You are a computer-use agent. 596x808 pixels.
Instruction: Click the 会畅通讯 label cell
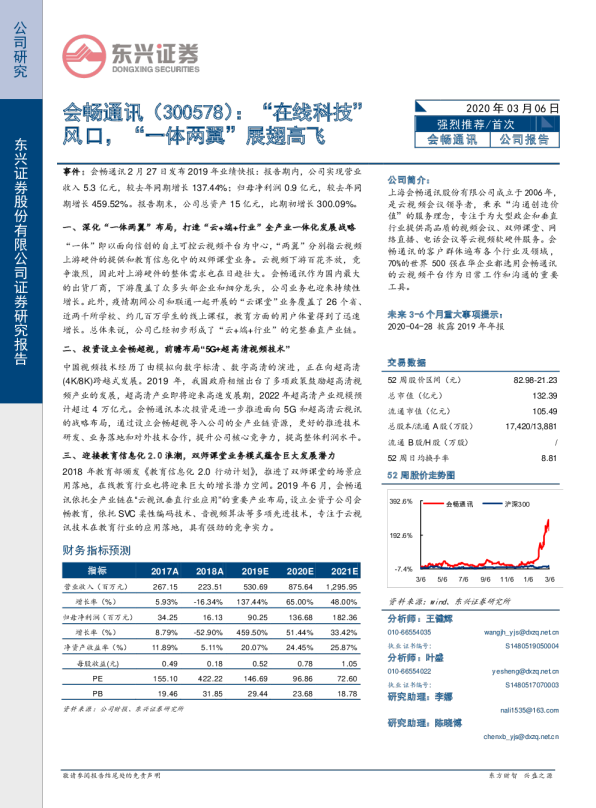(452, 140)
